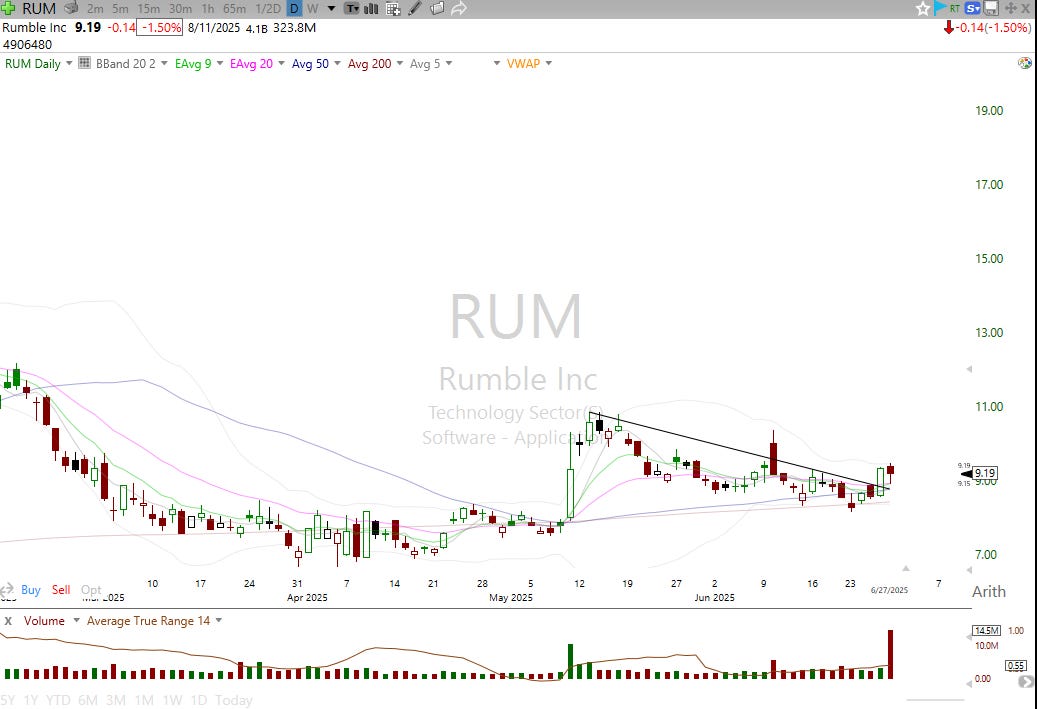Switch chart to 5m timeframe

click(120, 9)
